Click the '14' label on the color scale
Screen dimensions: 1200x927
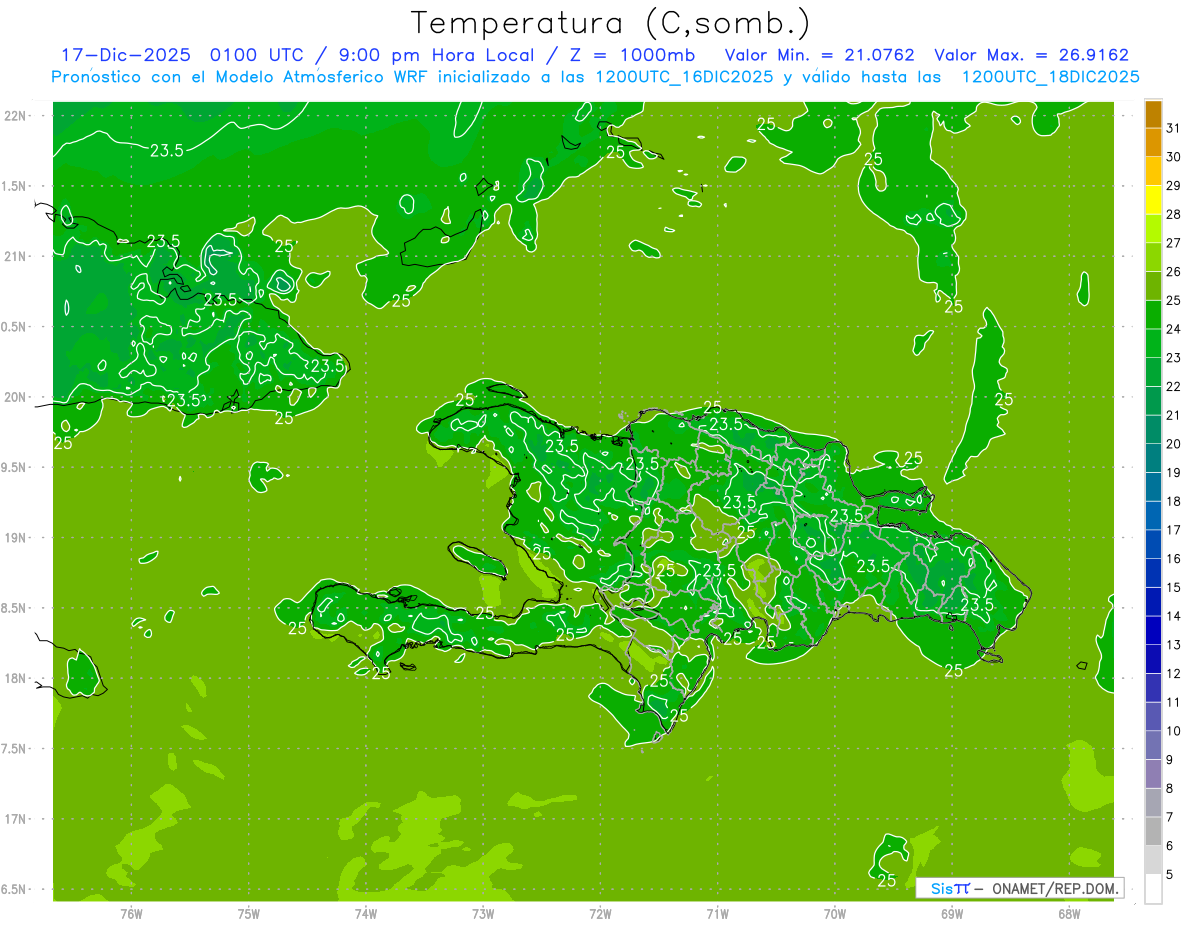point(1174,616)
